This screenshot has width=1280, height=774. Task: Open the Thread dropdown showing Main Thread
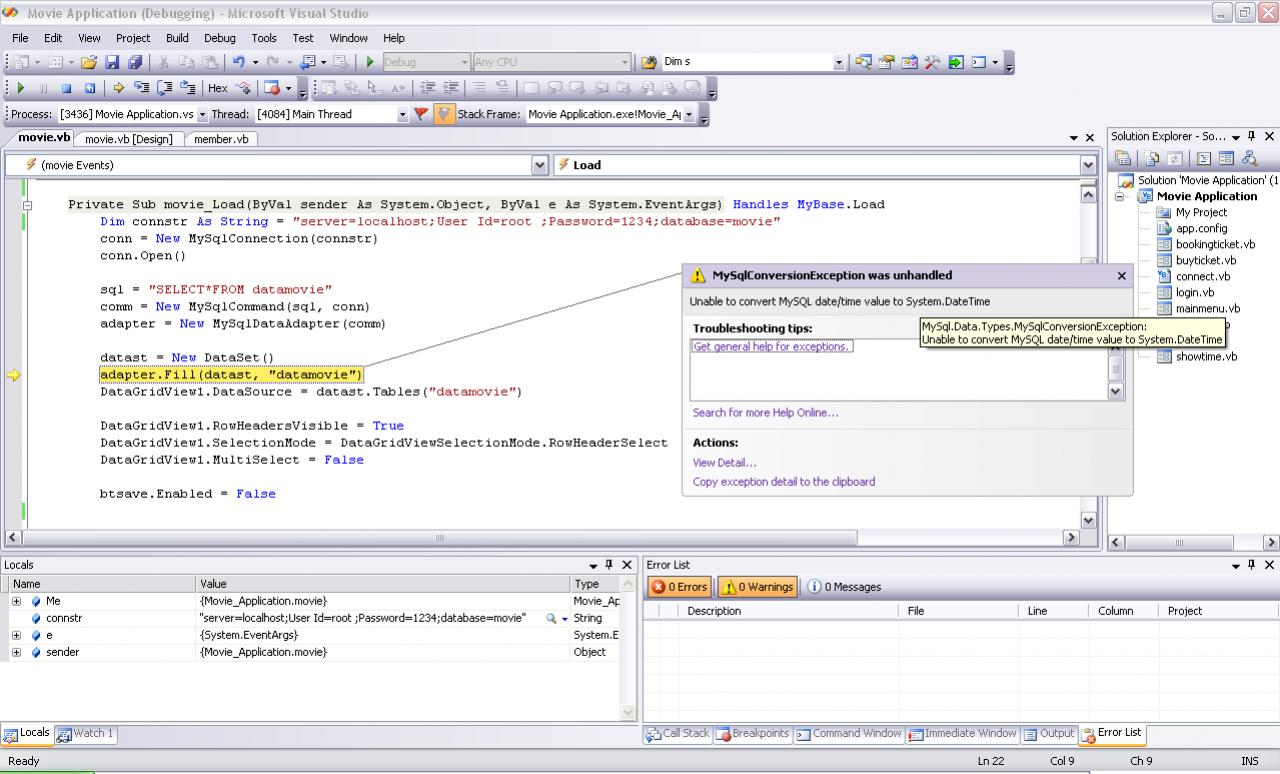[403, 114]
